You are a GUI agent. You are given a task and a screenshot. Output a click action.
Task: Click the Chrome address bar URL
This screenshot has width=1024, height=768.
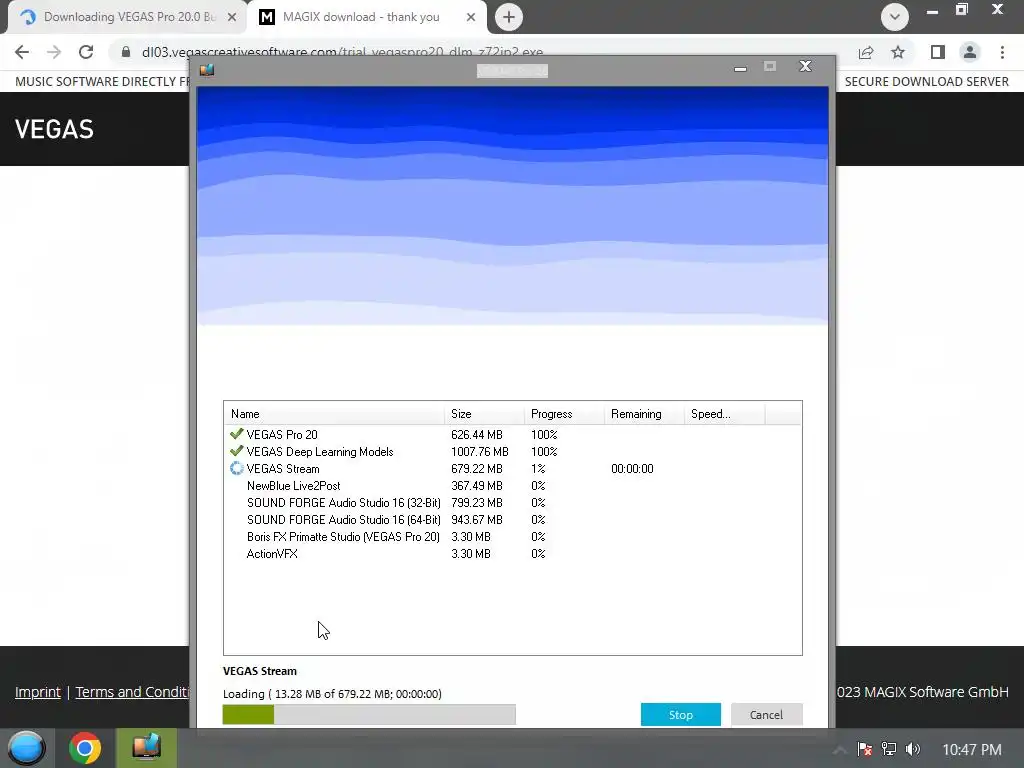(342, 52)
